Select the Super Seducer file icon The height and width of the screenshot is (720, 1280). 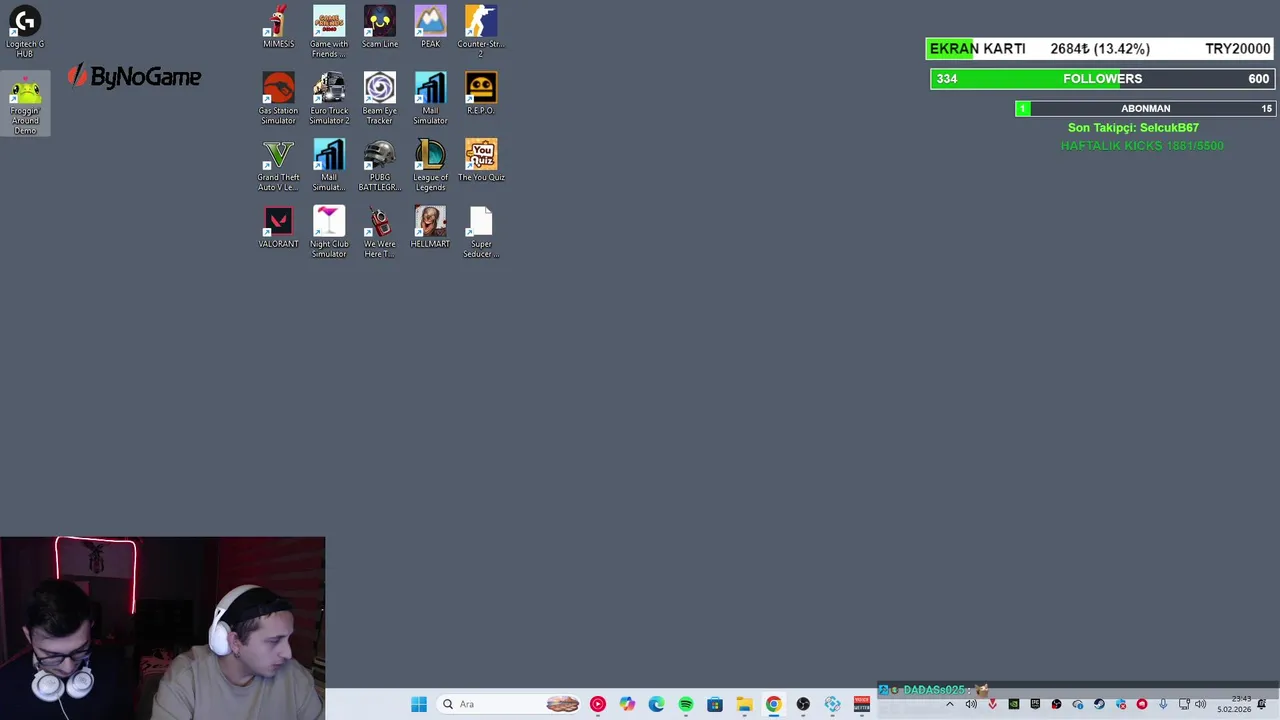[481, 232]
